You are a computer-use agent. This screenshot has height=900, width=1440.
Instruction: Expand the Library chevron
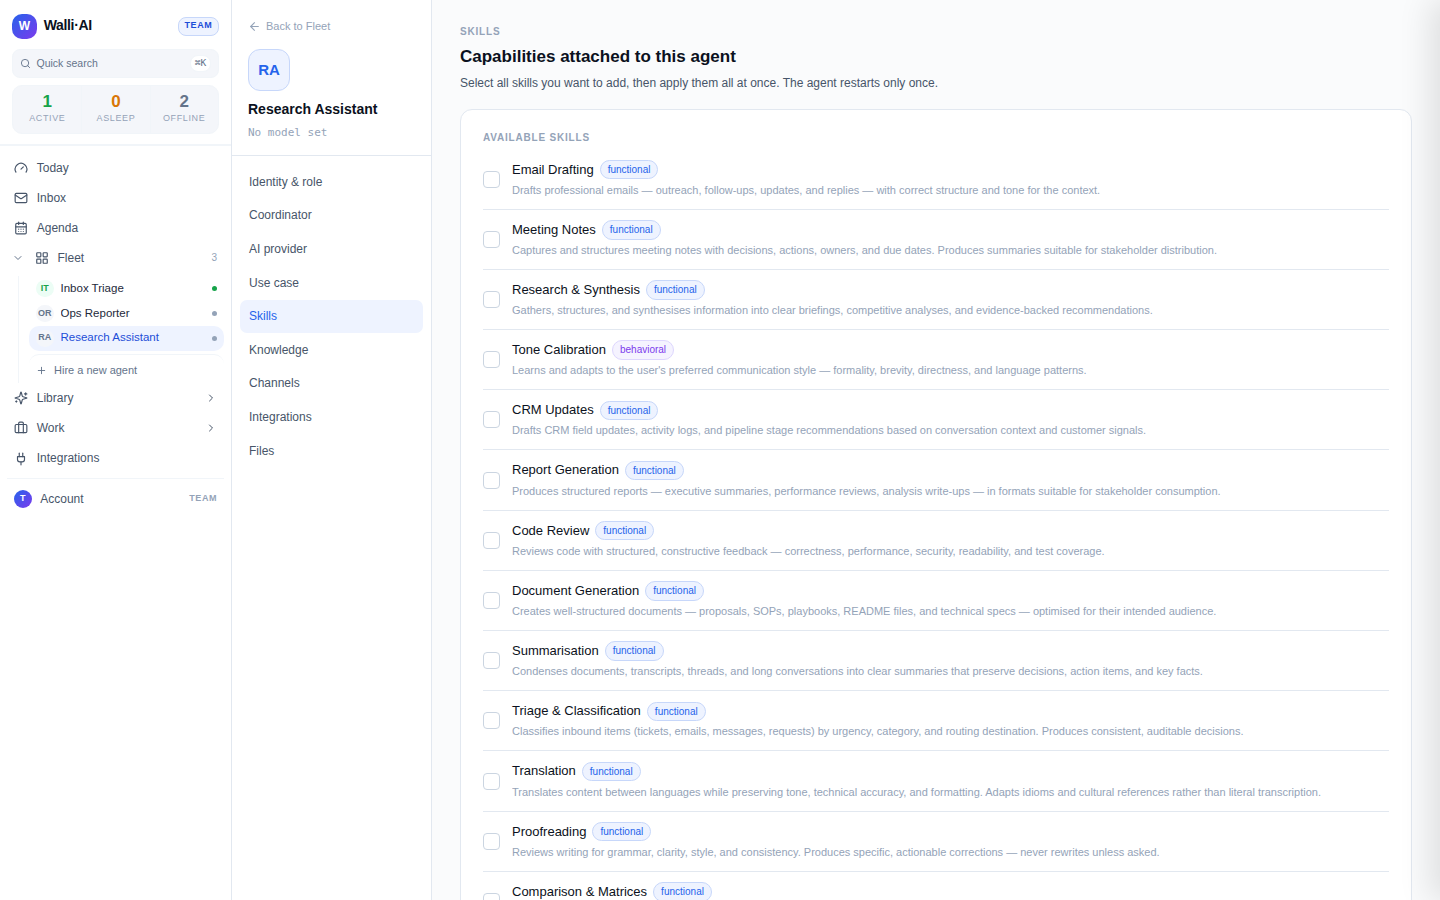point(211,398)
